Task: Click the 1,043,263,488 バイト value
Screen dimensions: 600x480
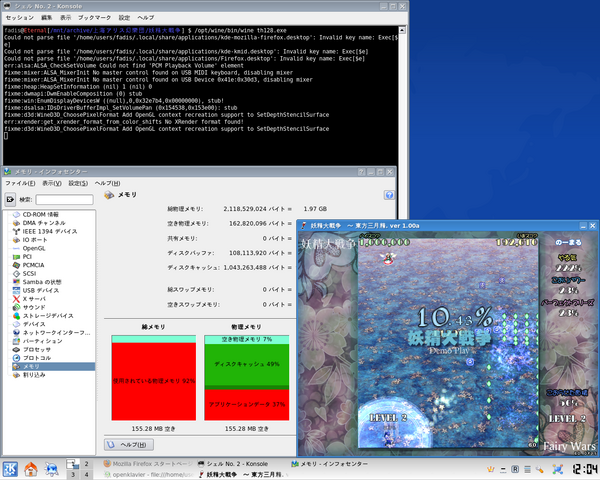Action: tap(254, 267)
